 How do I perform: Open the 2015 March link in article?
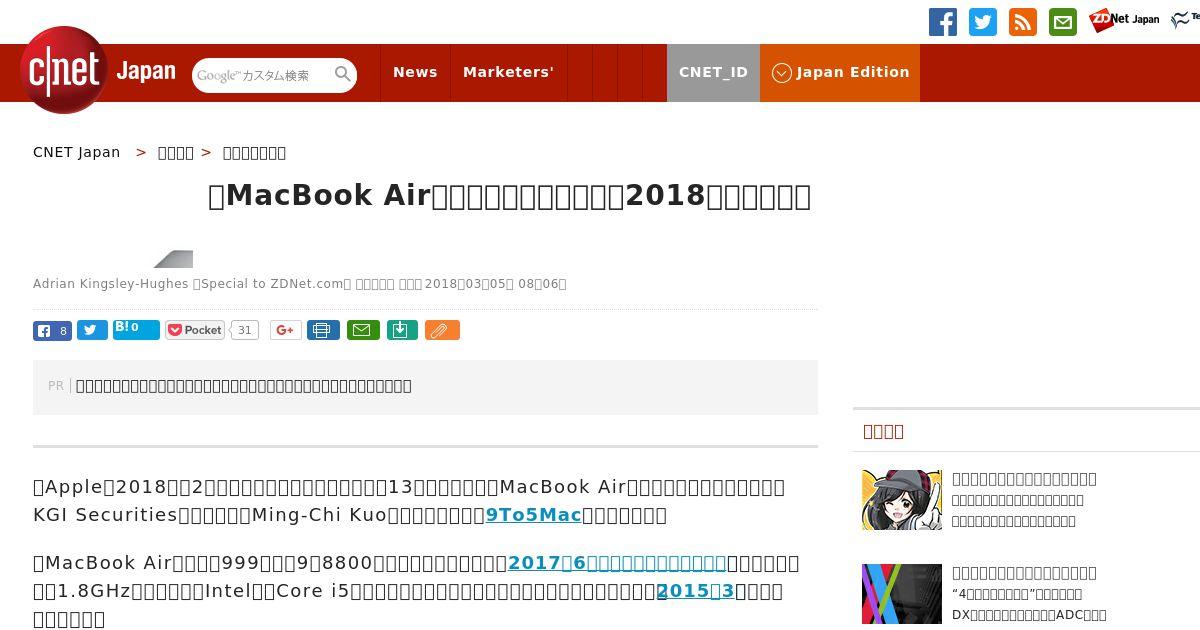click(x=695, y=591)
